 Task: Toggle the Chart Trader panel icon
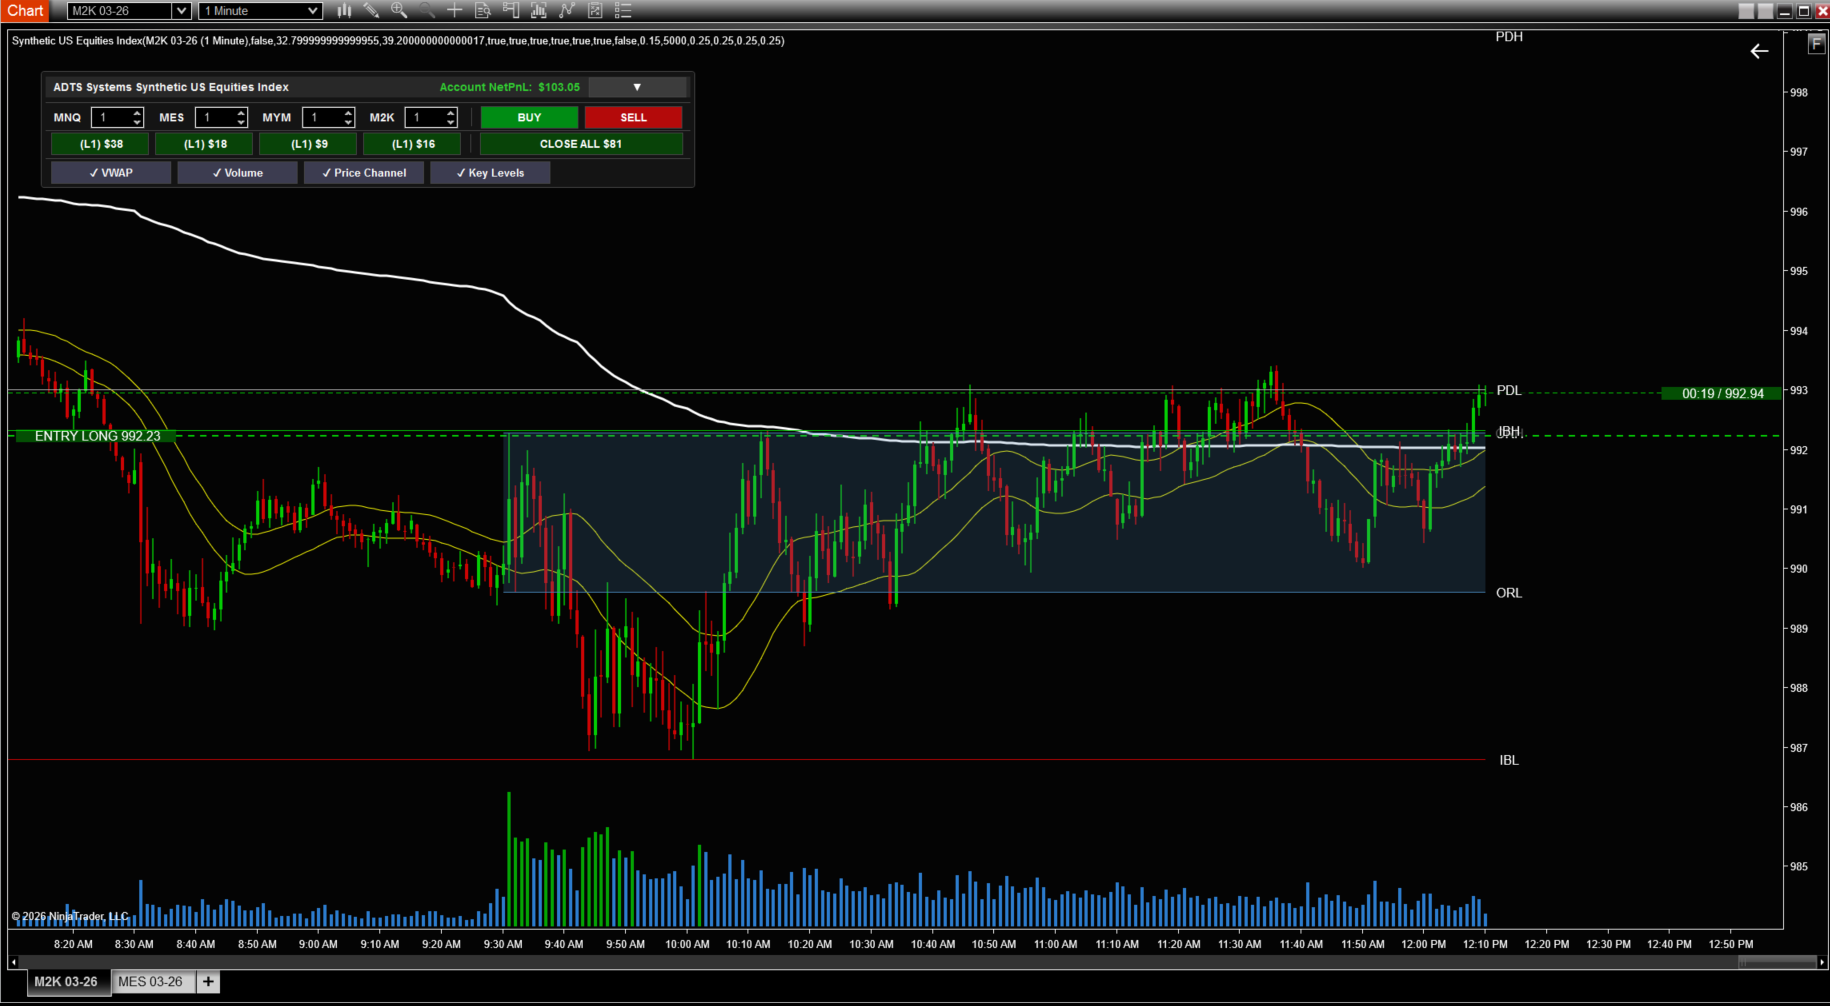509,10
